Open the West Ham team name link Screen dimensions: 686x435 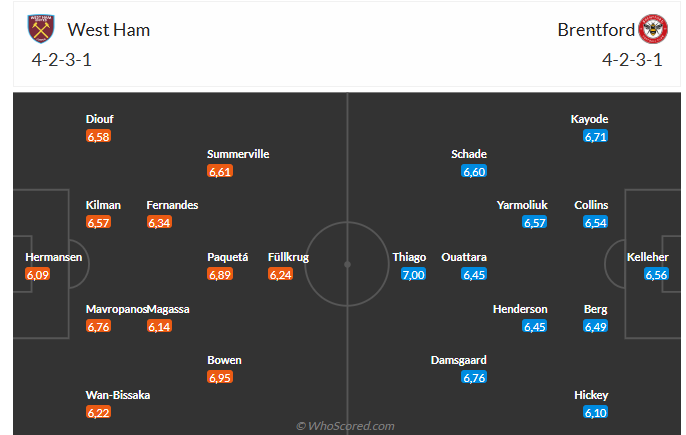click(108, 30)
